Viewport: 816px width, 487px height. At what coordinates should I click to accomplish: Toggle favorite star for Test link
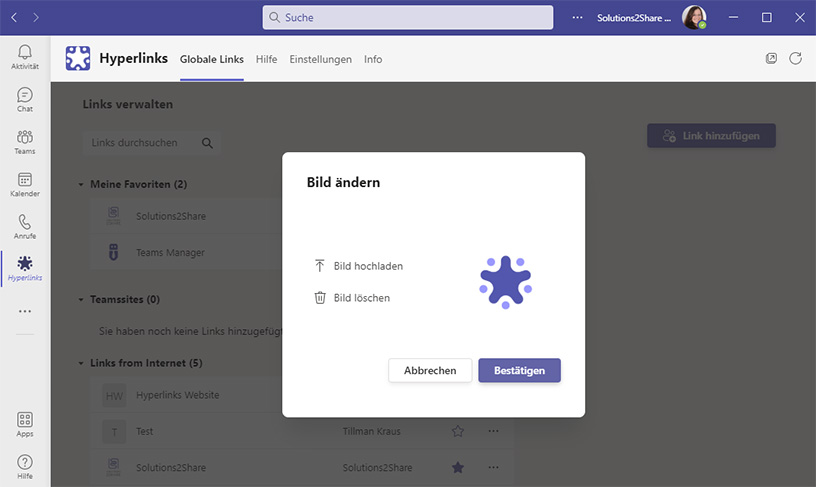pyautogui.click(x=457, y=431)
